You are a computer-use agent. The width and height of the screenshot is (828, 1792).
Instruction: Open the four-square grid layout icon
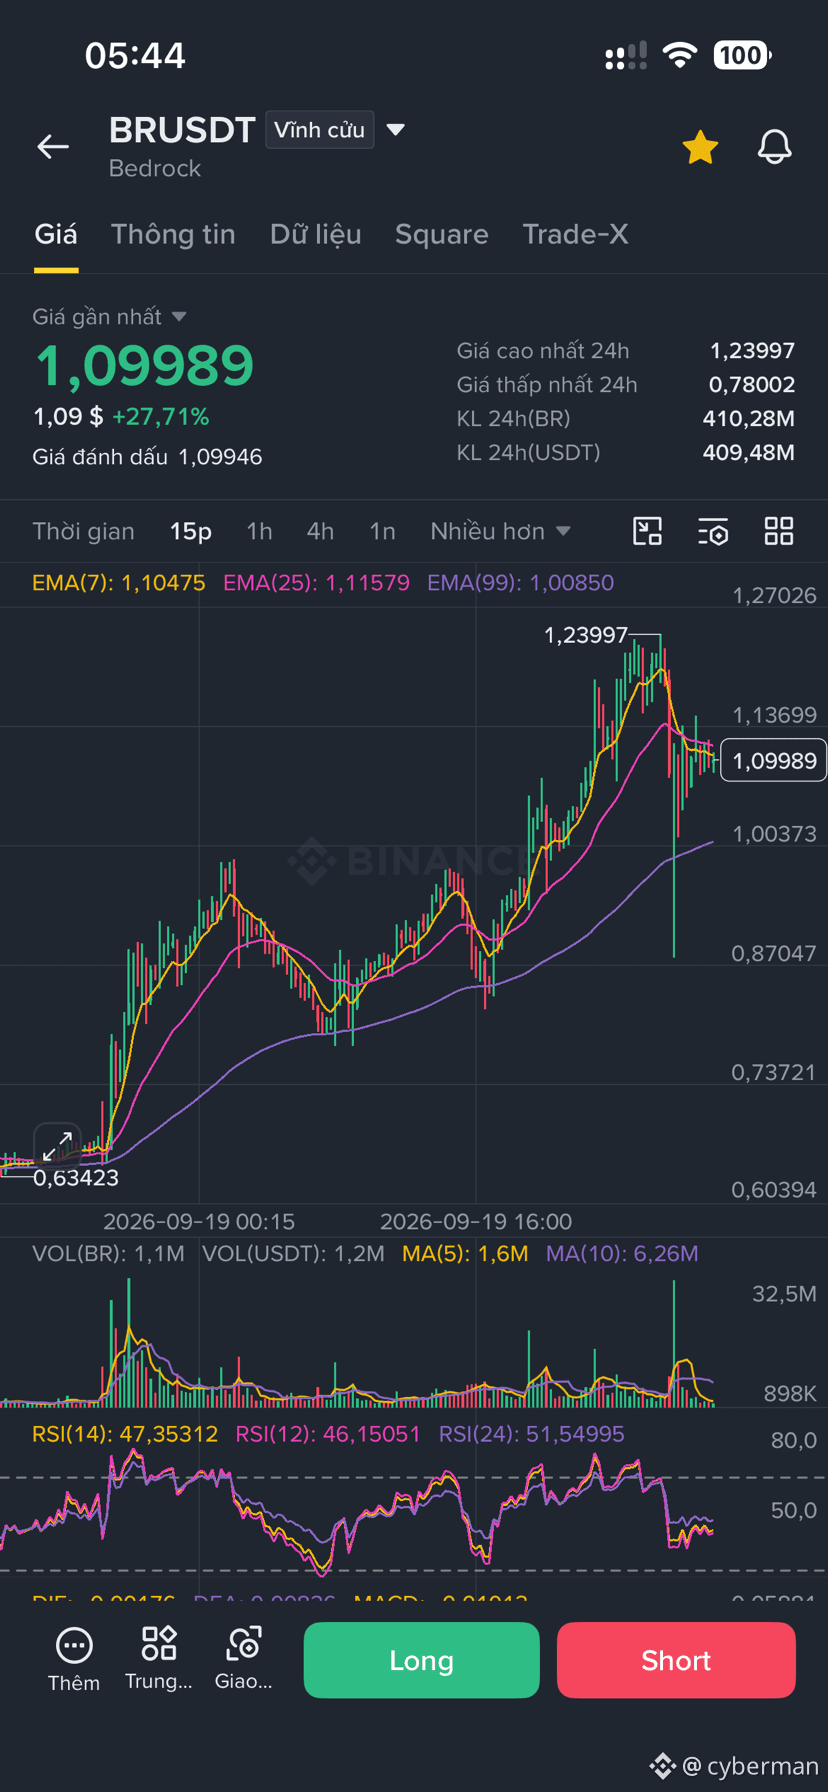pyautogui.click(x=779, y=531)
